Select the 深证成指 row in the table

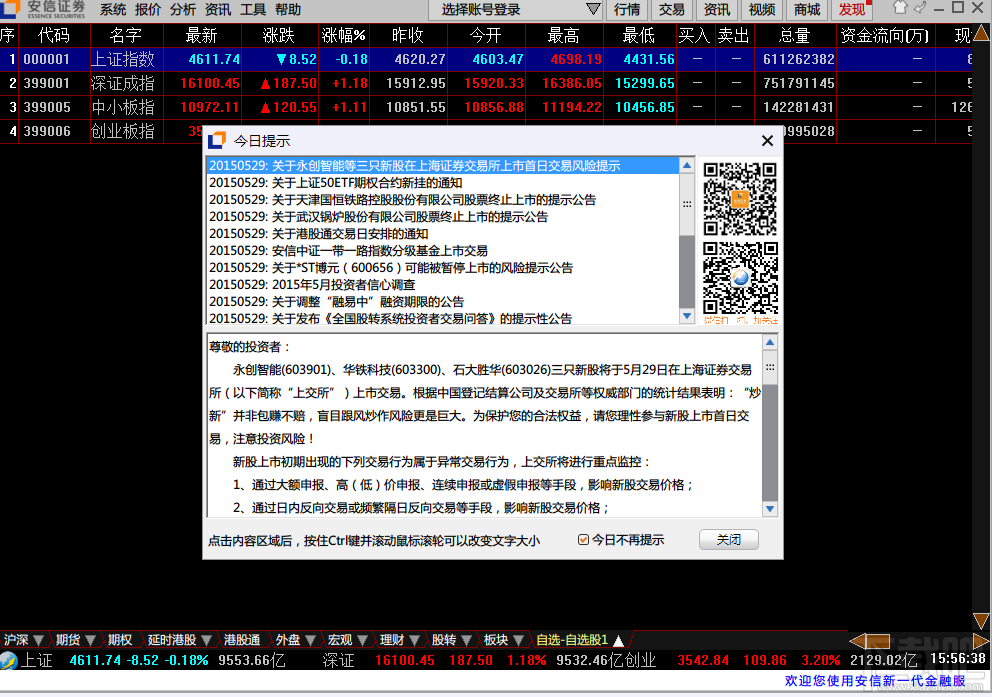(x=486, y=83)
